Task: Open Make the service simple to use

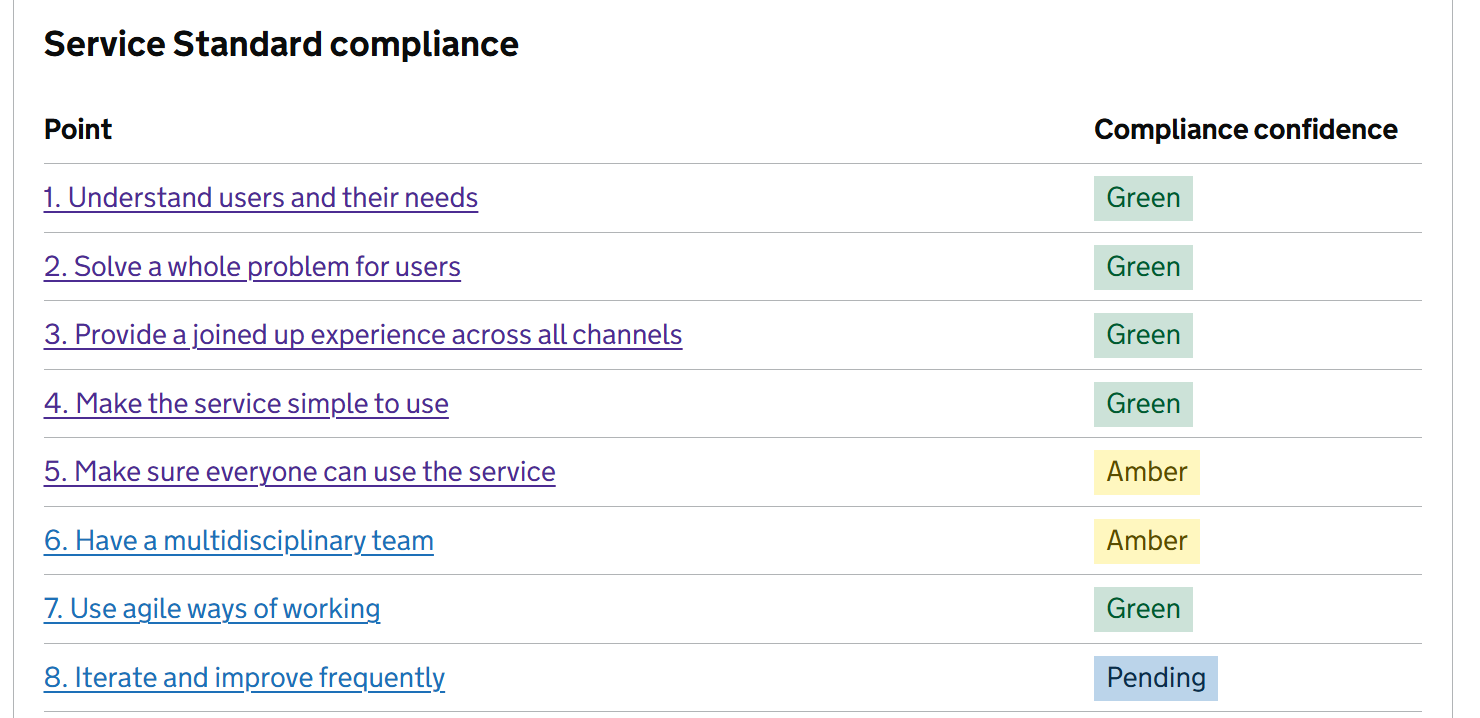Action: pos(246,404)
